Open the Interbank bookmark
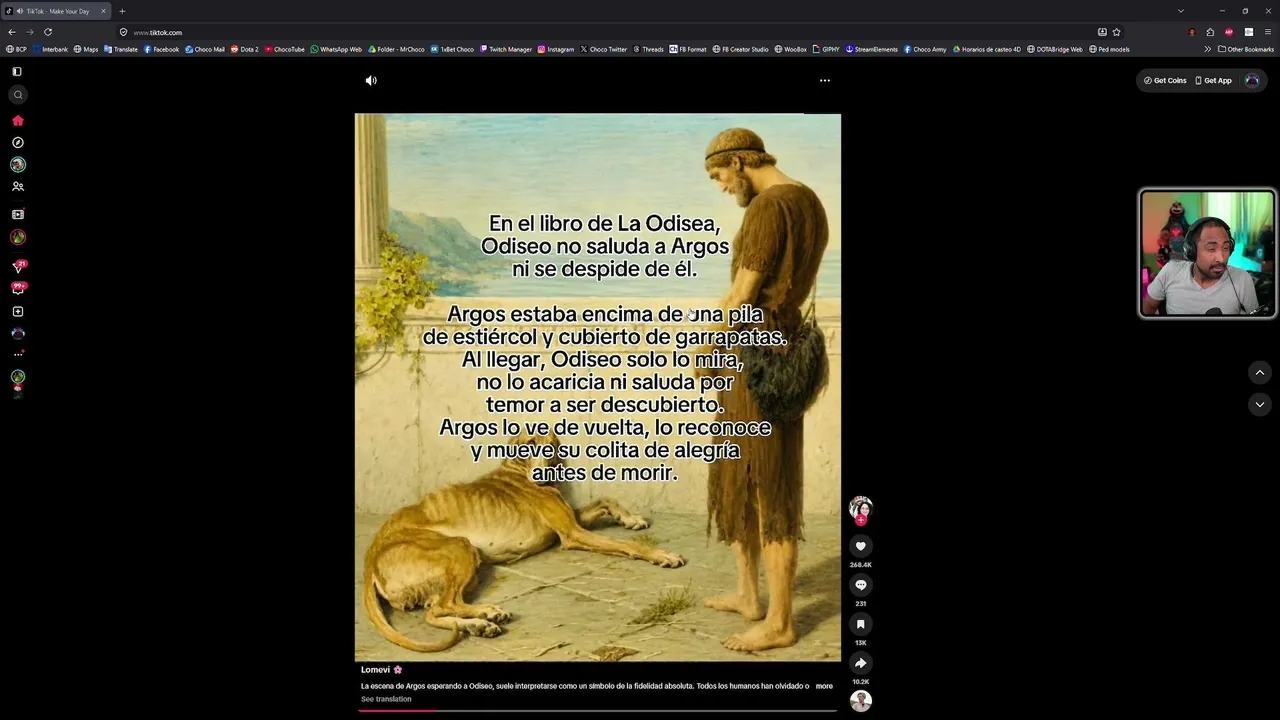This screenshot has width=1280, height=720. pos(51,49)
